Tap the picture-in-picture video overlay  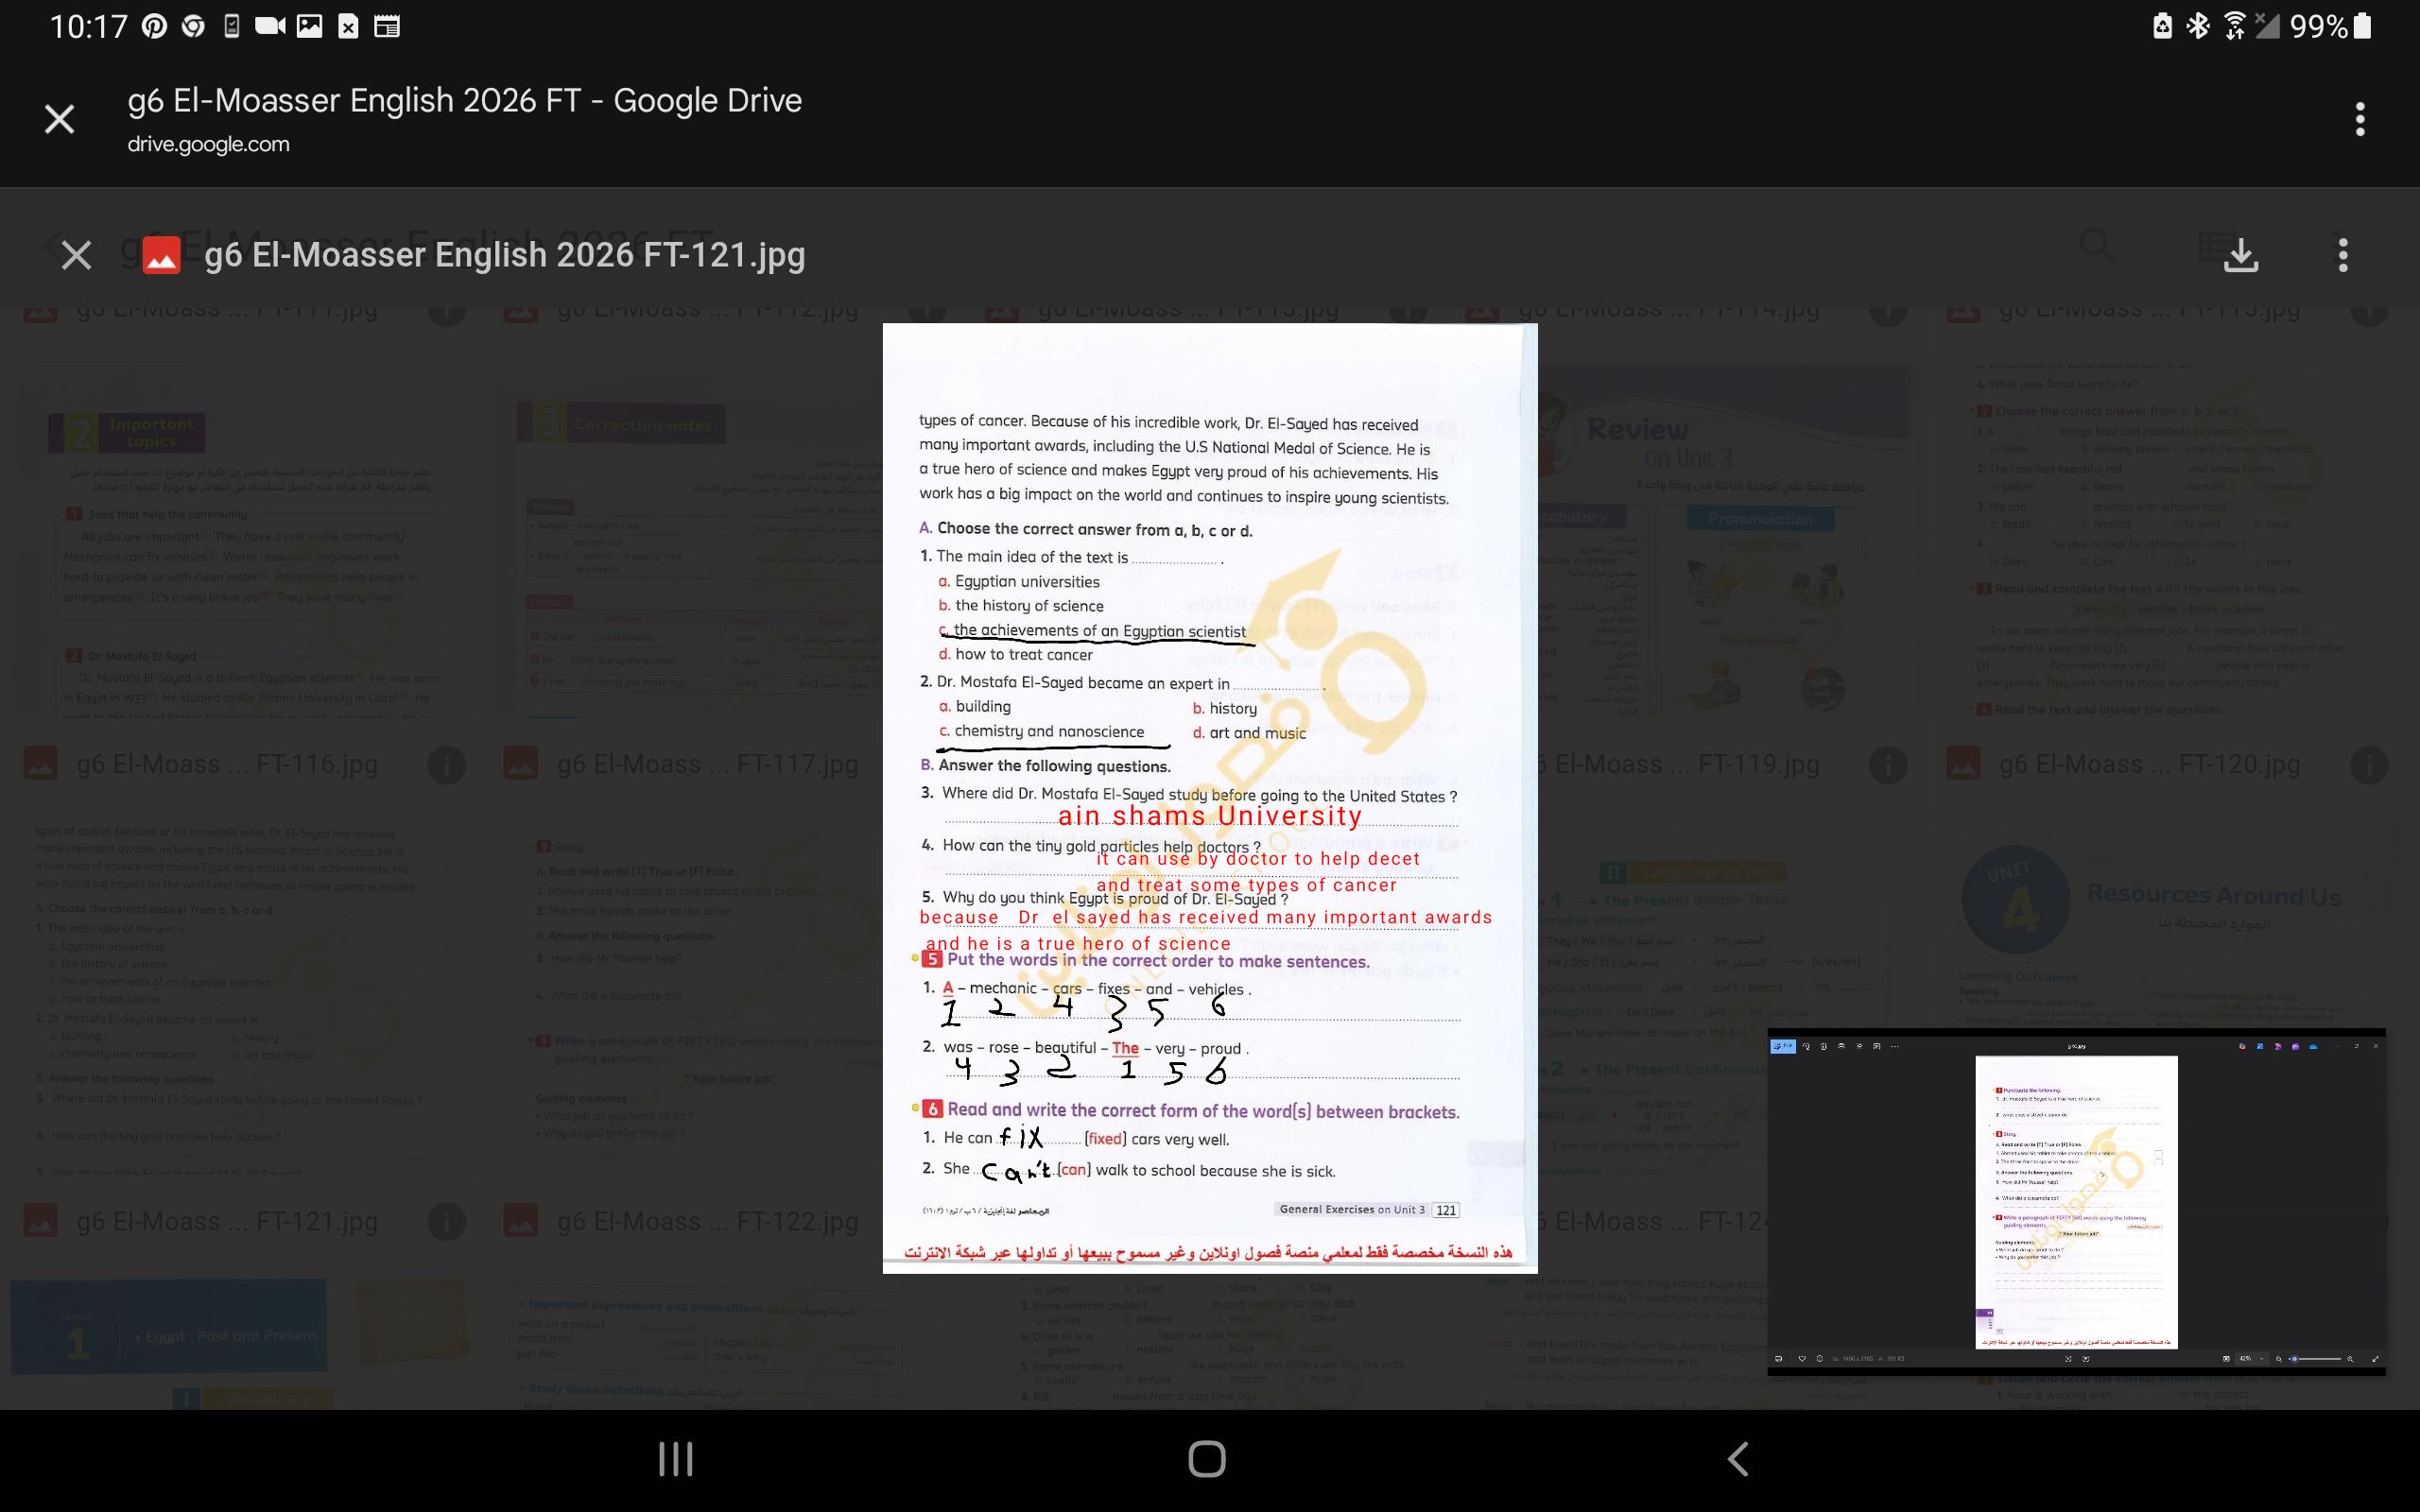(2076, 1201)
